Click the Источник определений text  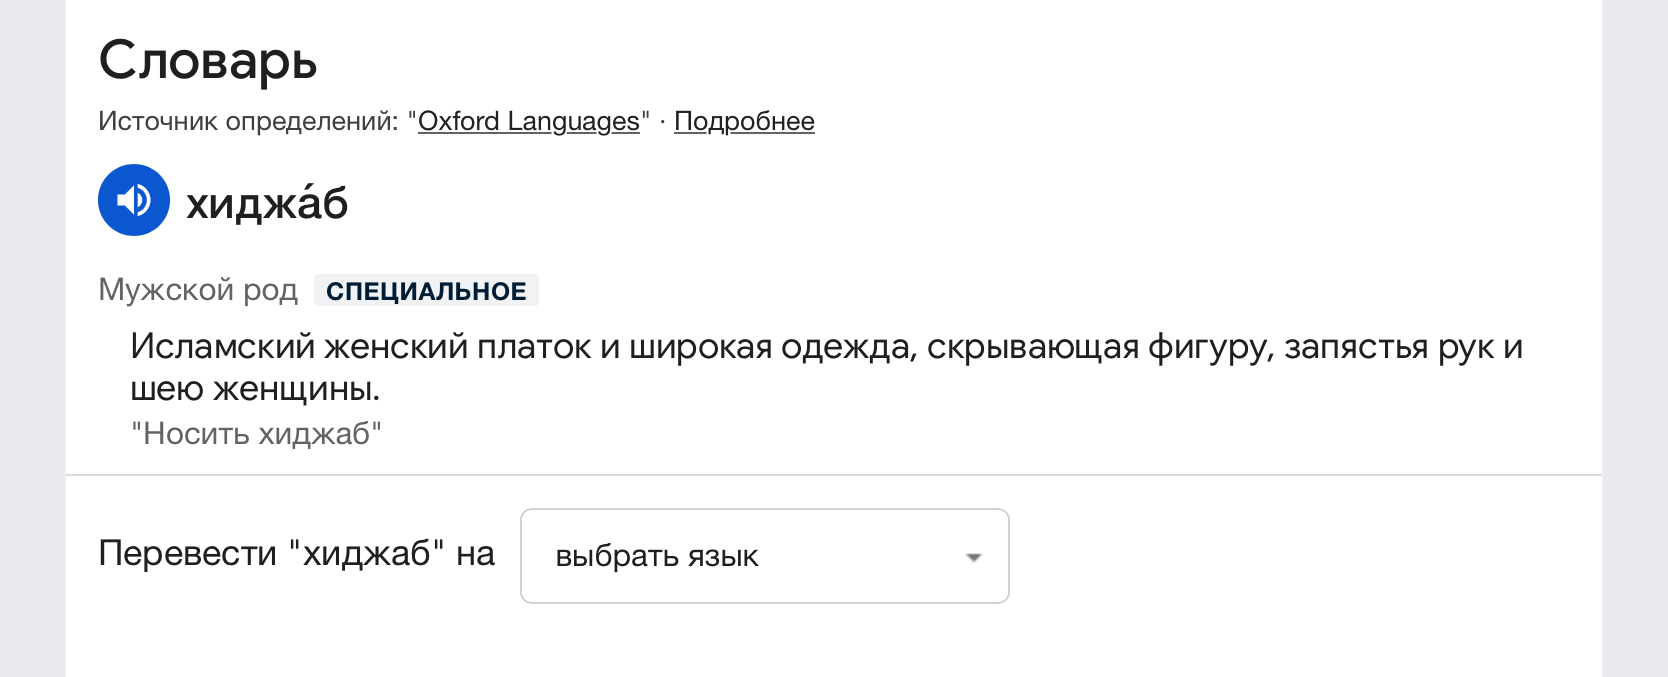click(x=248, y=121)
